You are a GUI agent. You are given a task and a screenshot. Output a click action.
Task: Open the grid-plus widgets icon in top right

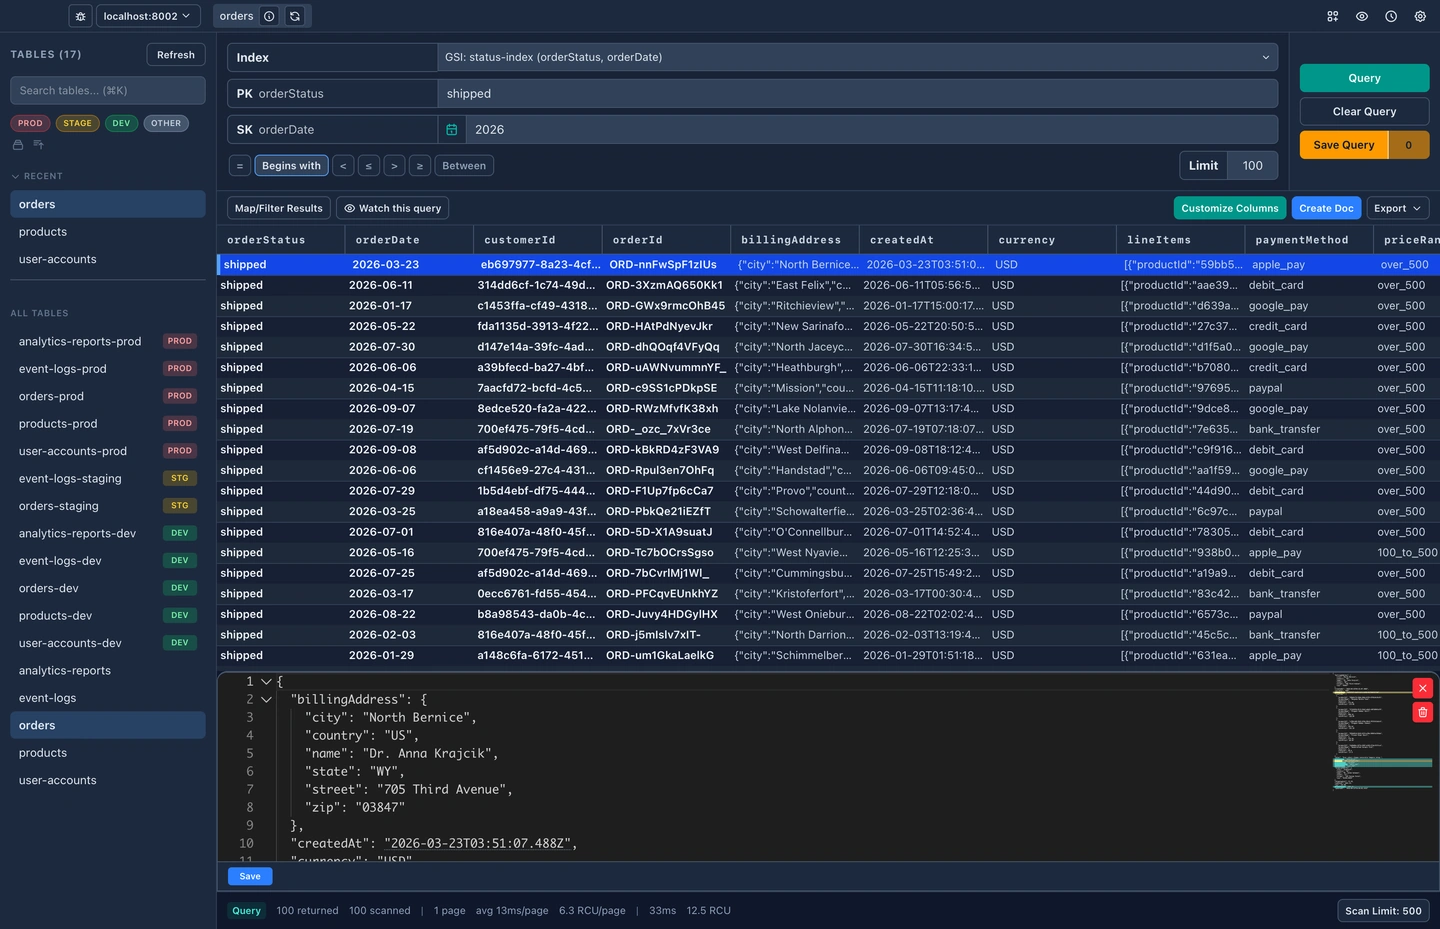click(1332, 16)
